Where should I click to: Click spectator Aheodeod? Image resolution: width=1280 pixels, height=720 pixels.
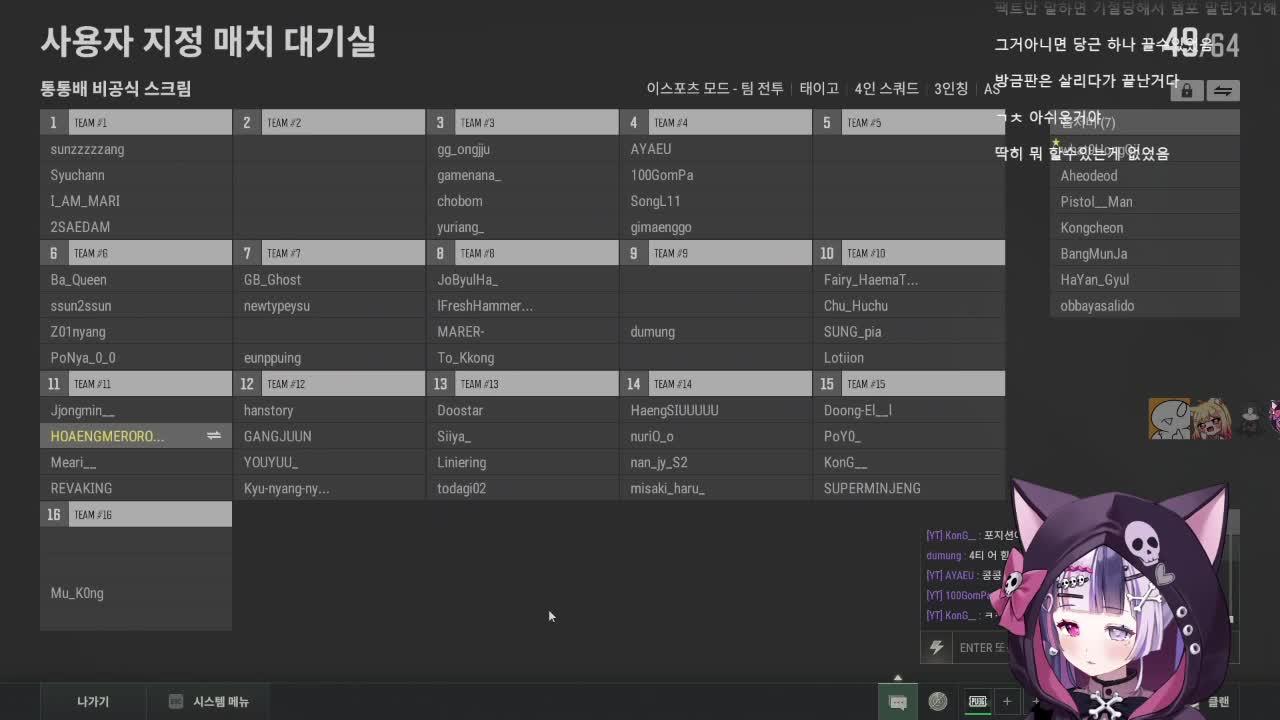pyautogui.click(x=1089, y=176)
